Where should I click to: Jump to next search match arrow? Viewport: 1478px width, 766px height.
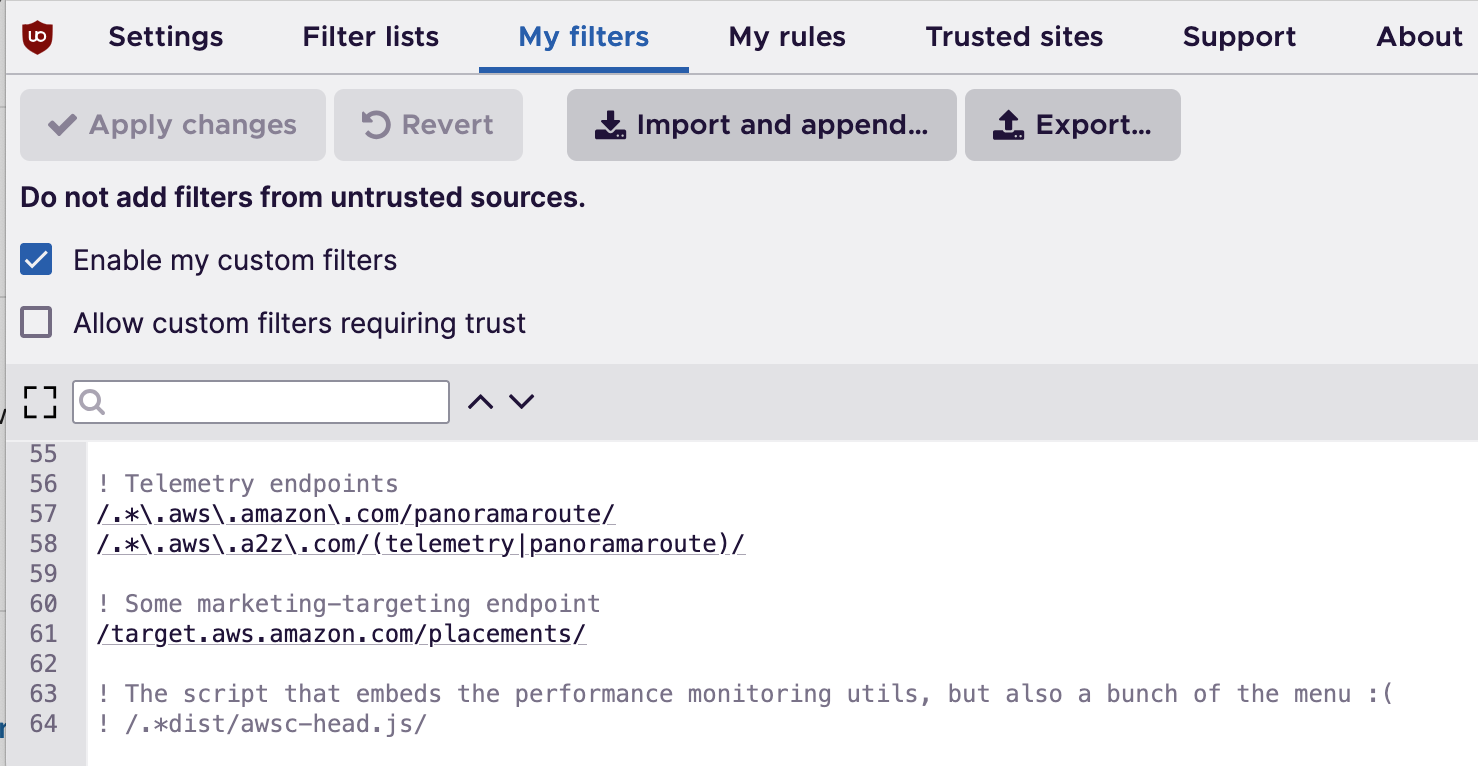pyautogui.click(x=522, y=402)
